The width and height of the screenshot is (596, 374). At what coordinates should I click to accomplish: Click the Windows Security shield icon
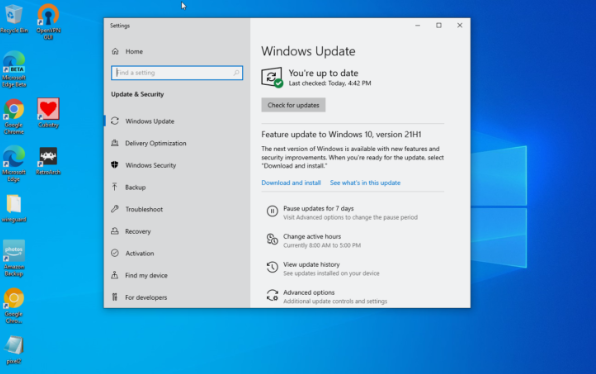click(x=115, y=165)
